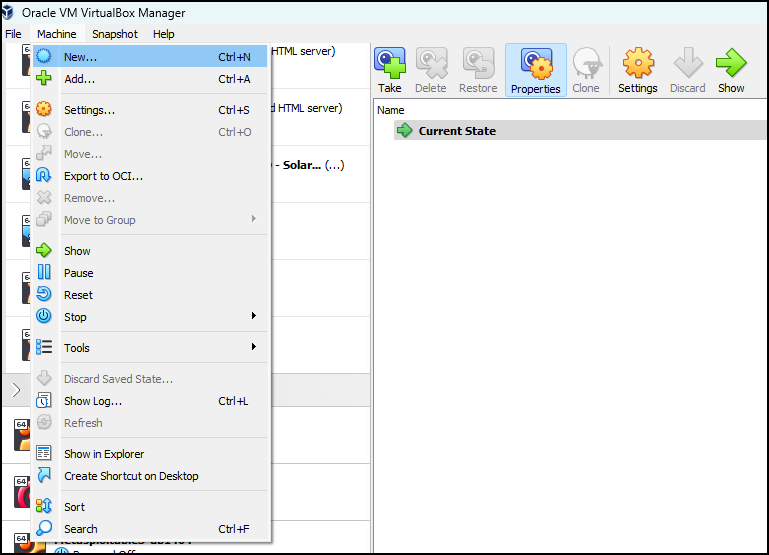Click the Restore snapshot toolbar icon
The width and height of the screenshot is (769, 555).
(478, 63)
